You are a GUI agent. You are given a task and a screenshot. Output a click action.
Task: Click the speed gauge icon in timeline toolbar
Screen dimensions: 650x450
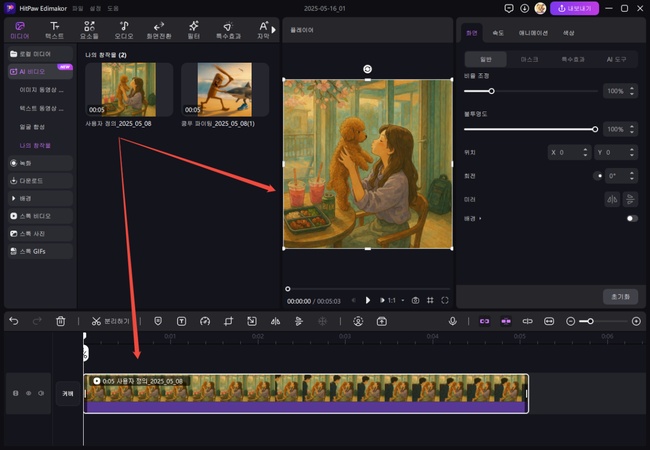(205, 321)
